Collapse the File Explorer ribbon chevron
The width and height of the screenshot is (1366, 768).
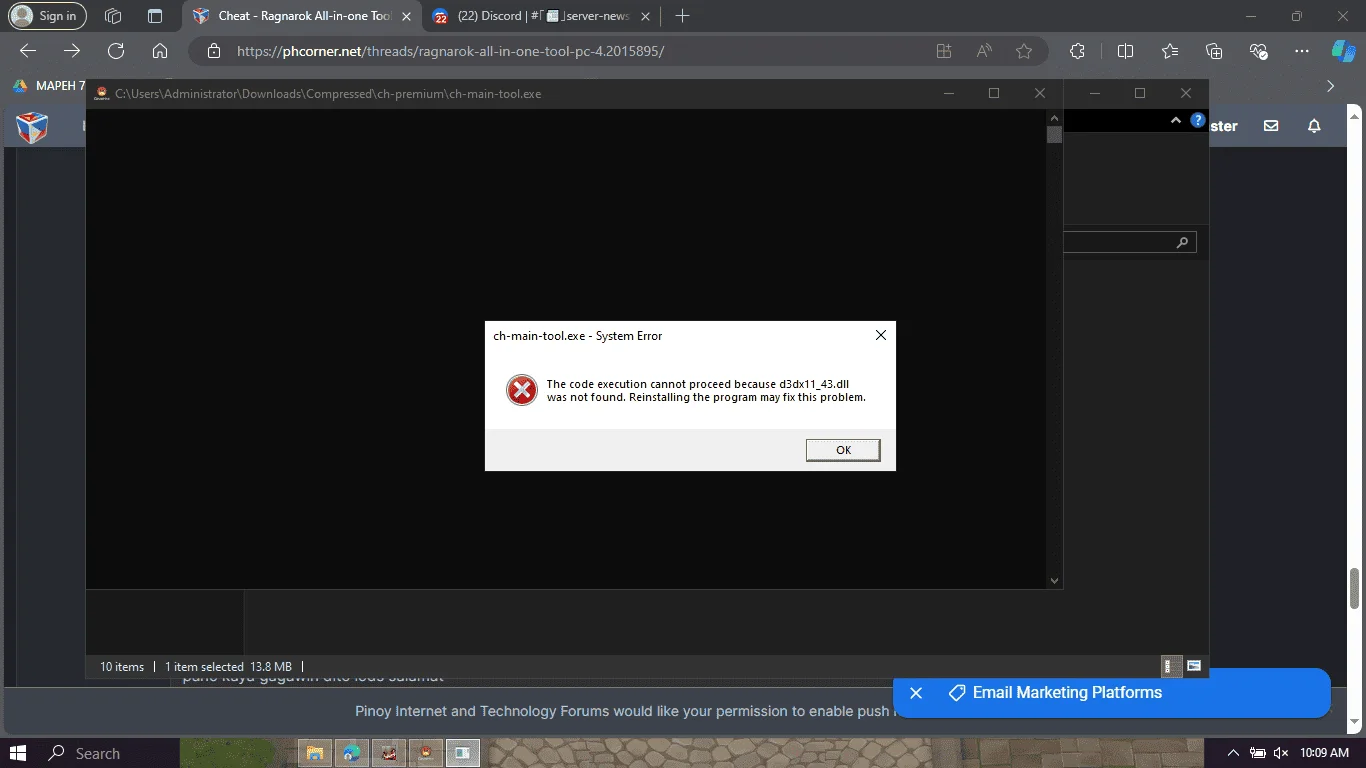tap(1176, 120)
